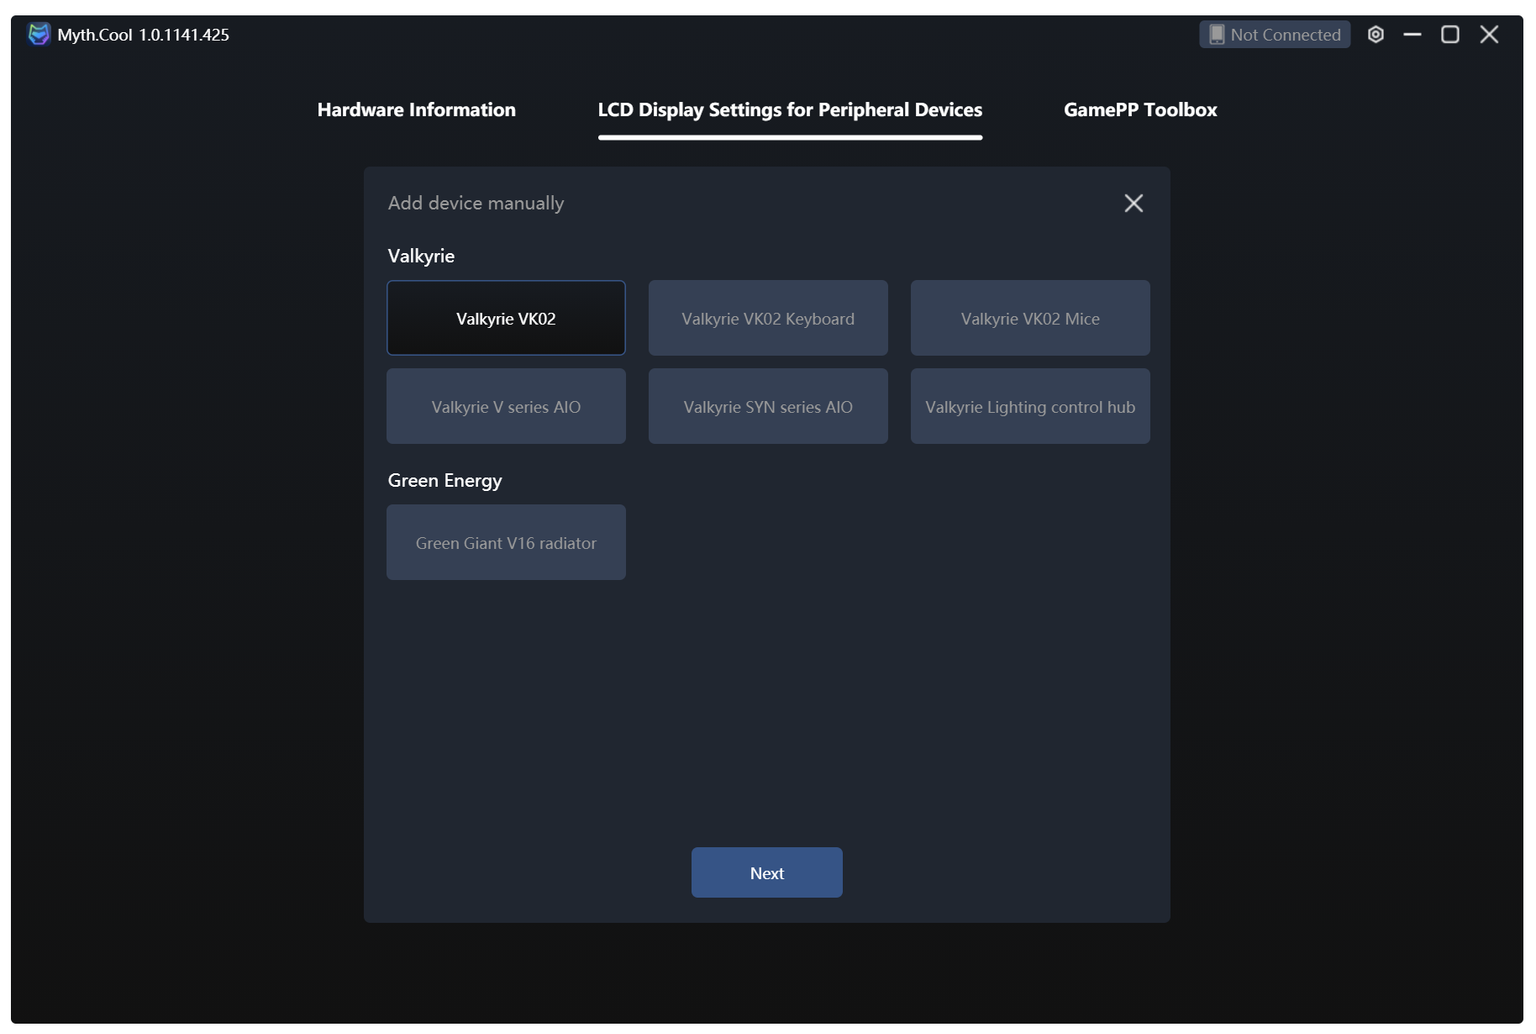Select Valkyrie Lighting control hub
This screenshot has height=1034, width=1536.
[1030, 406]
